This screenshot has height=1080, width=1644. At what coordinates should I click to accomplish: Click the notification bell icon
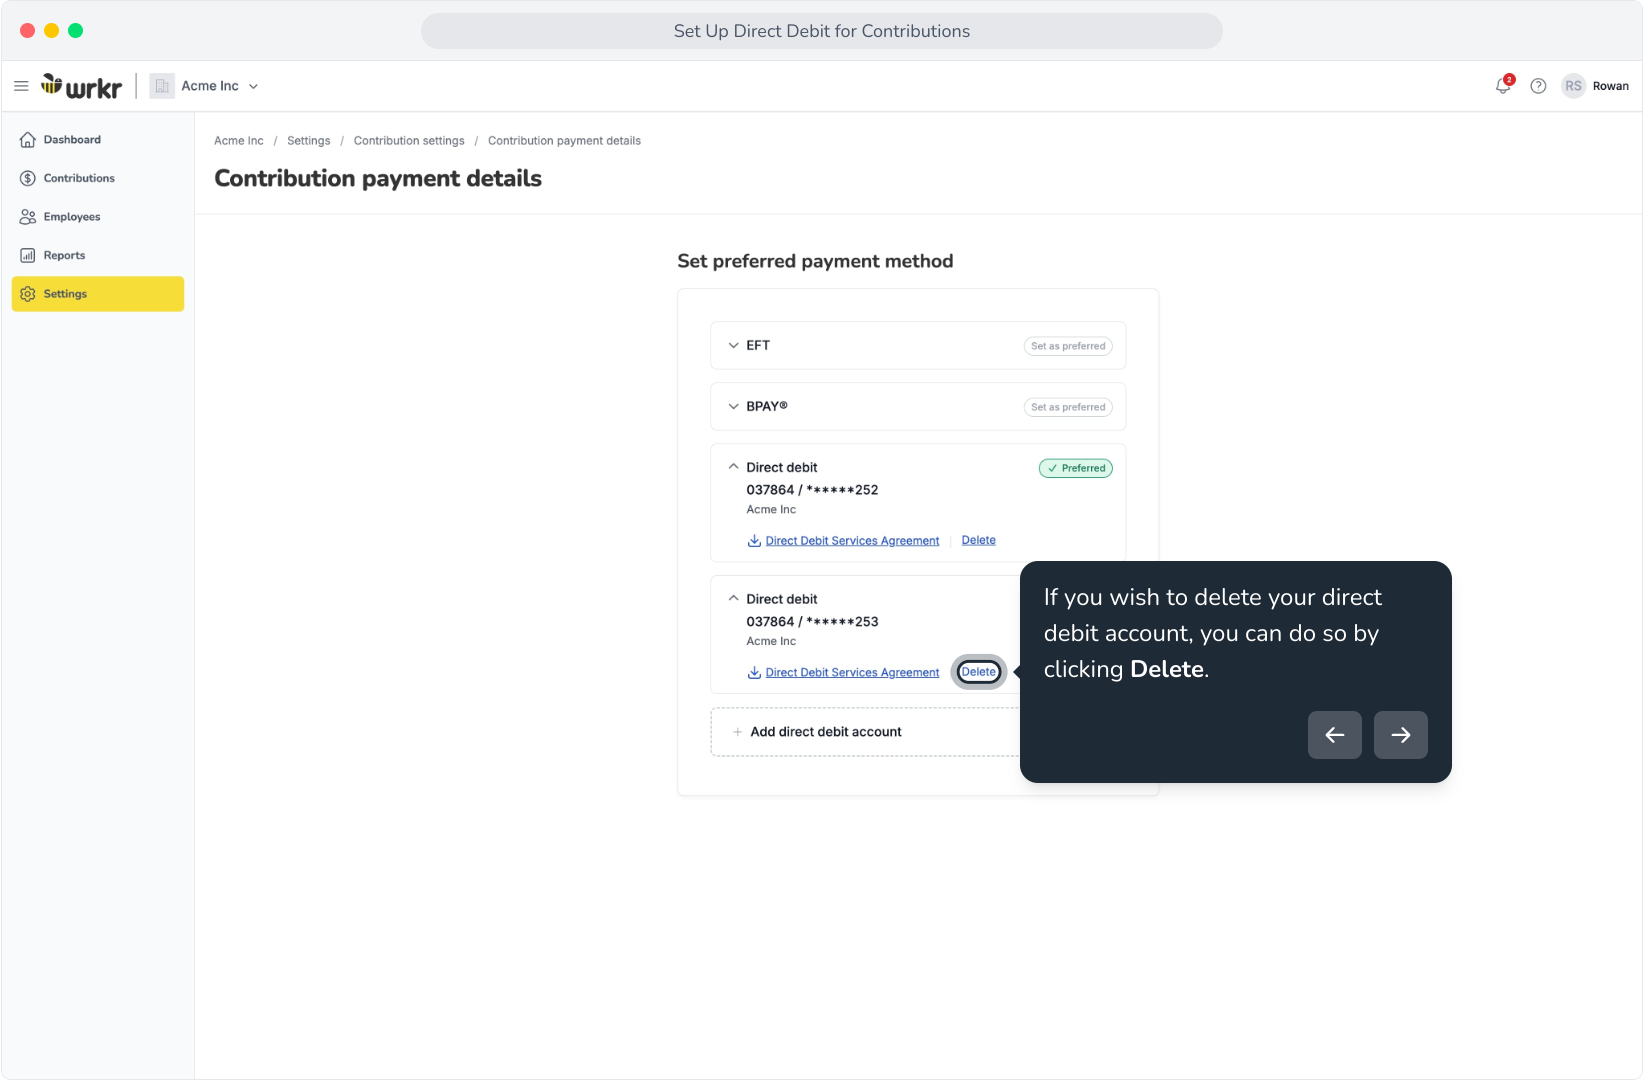click(1503, 86)
